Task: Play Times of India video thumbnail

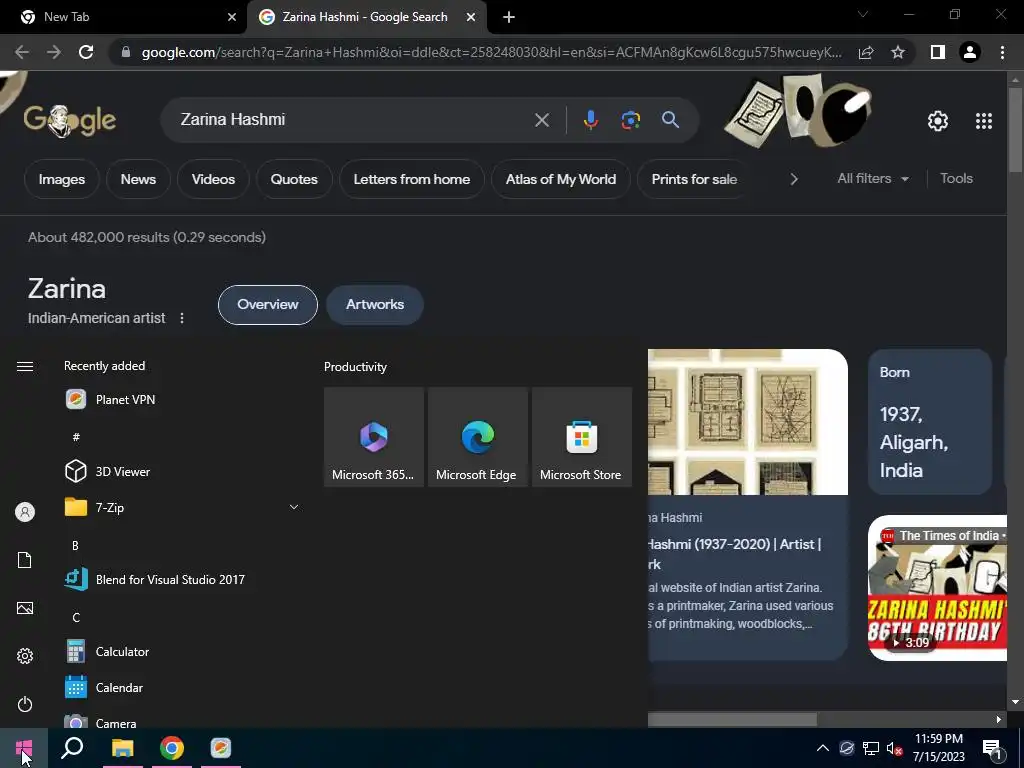Action: 937,588
